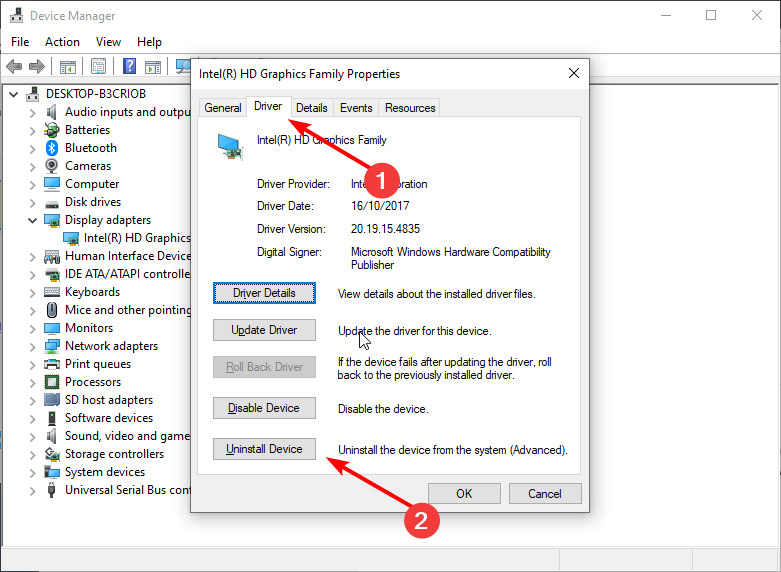Click the System devices icon
The width and height of the screenshot is (781, 572).
tap(52, 472)
